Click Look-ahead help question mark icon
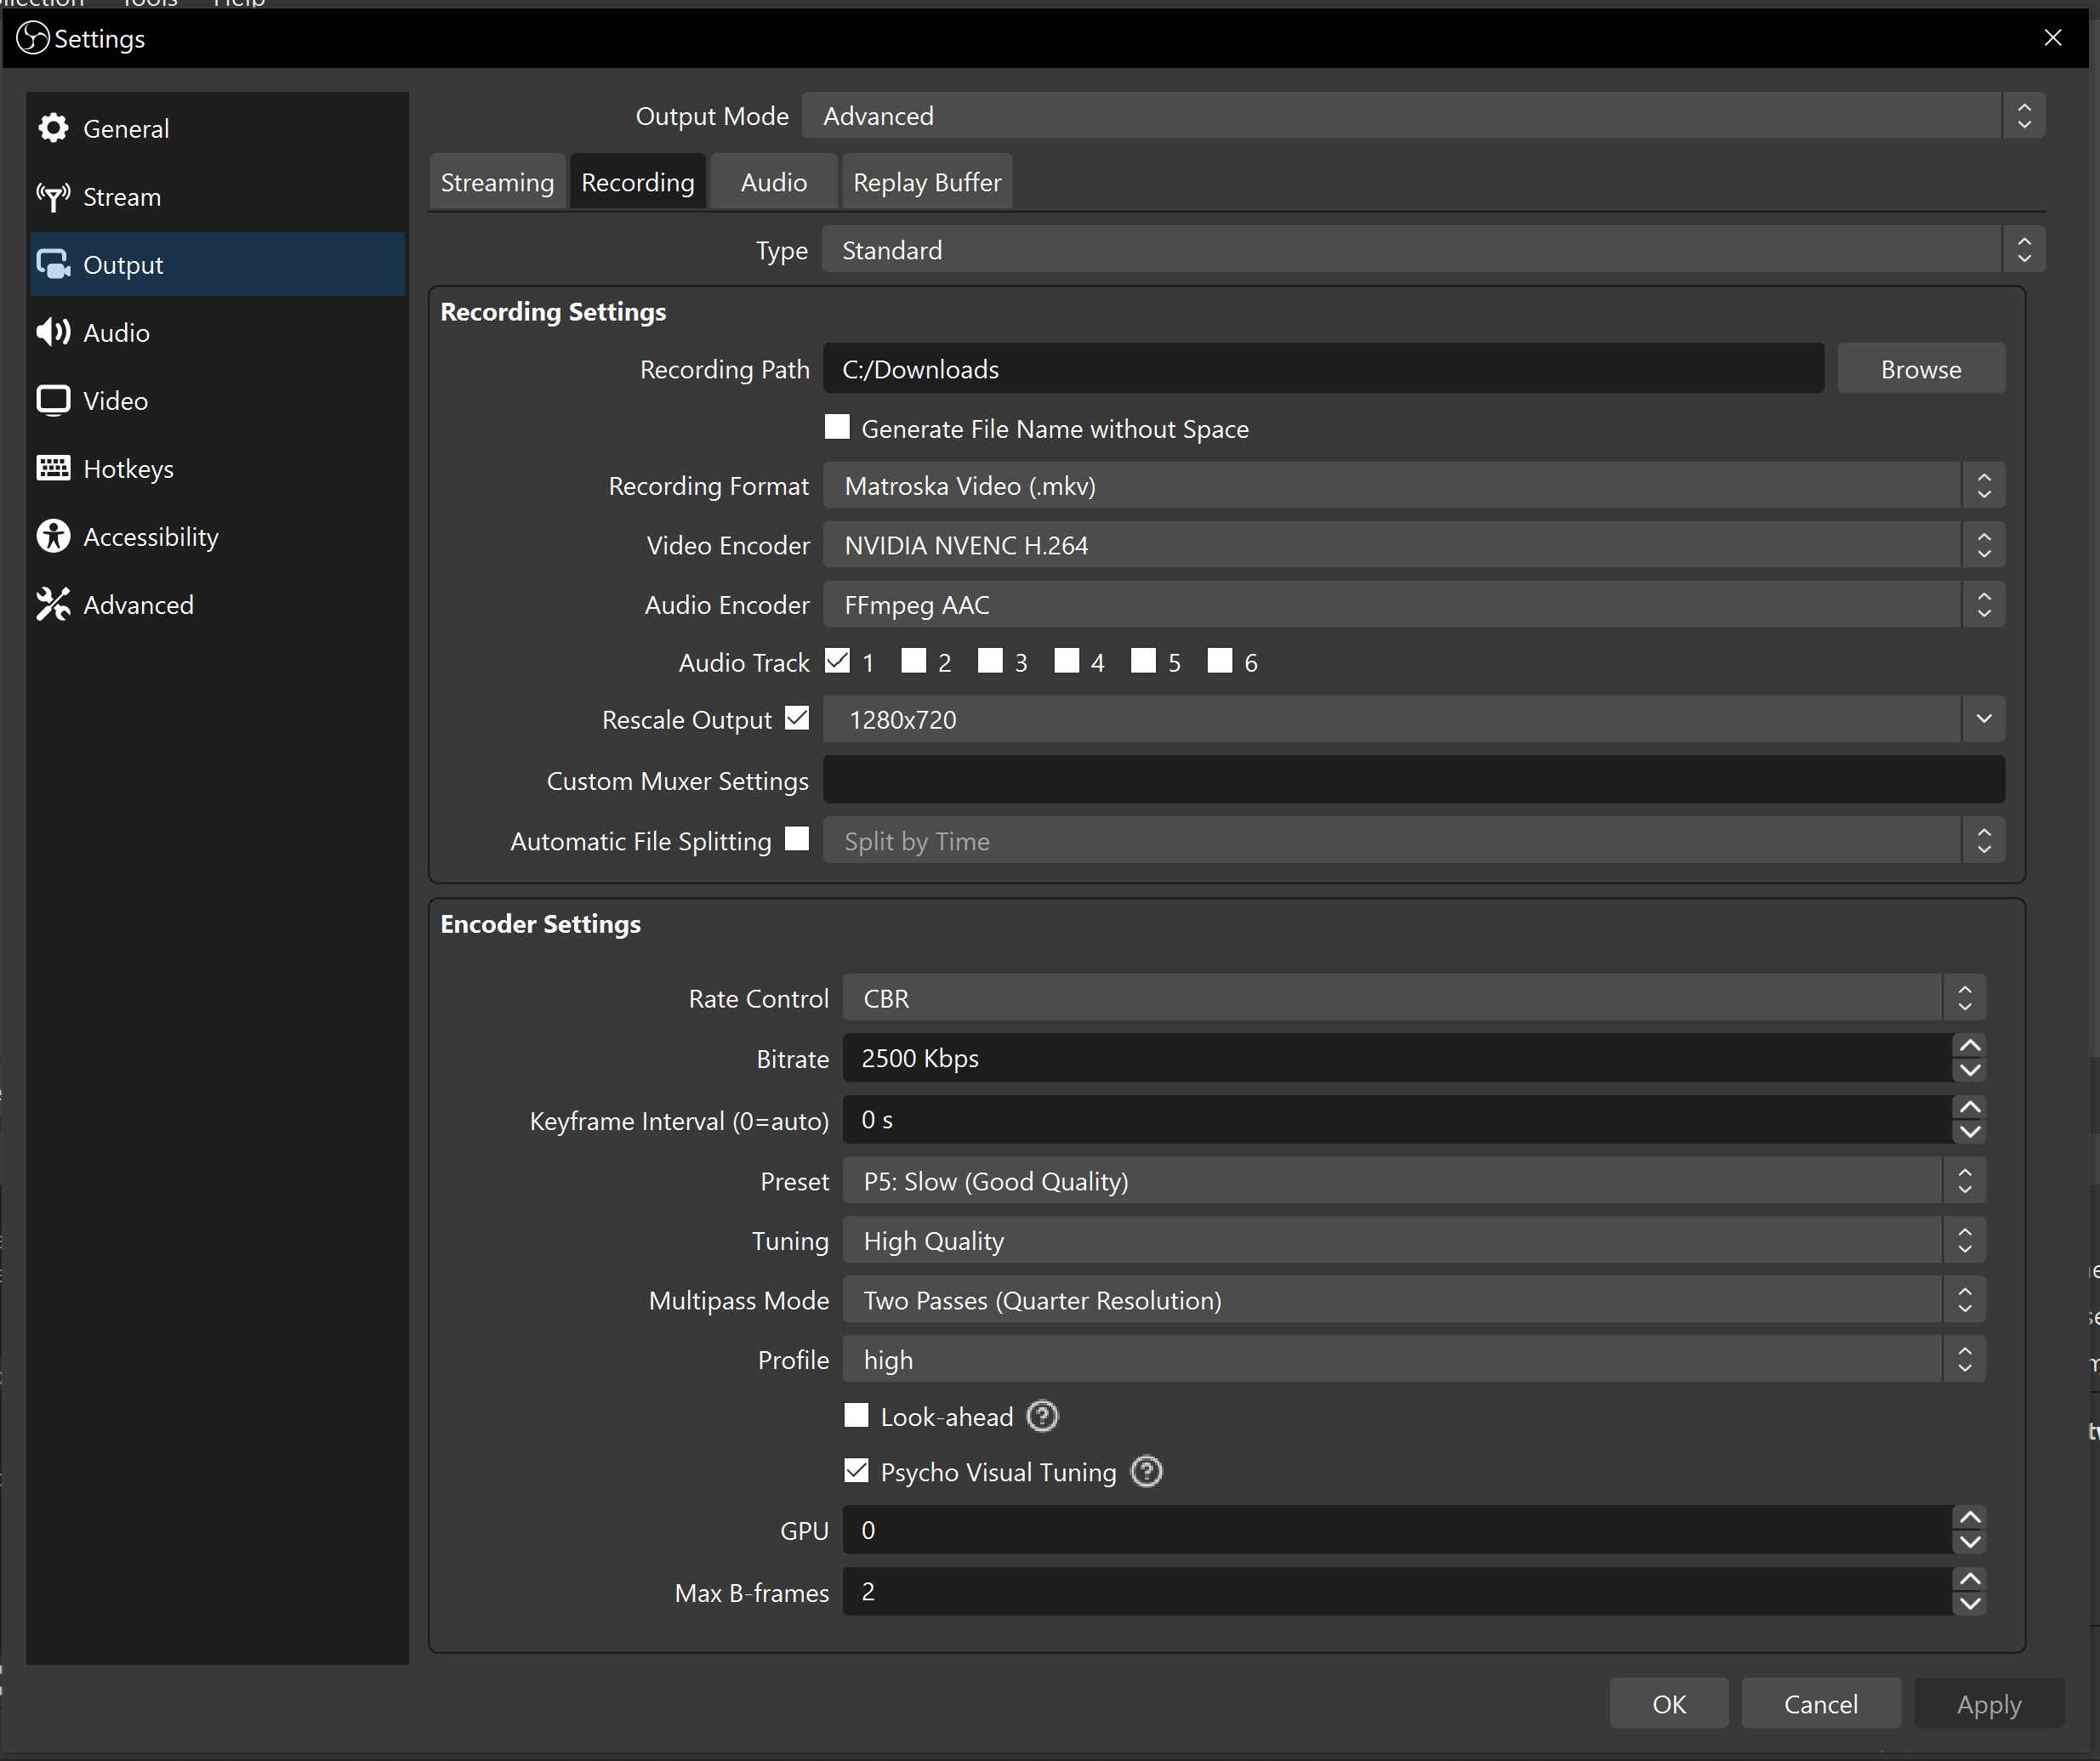Viewport: 2100px width, 1761px height. click(x=1042, y=1417)
